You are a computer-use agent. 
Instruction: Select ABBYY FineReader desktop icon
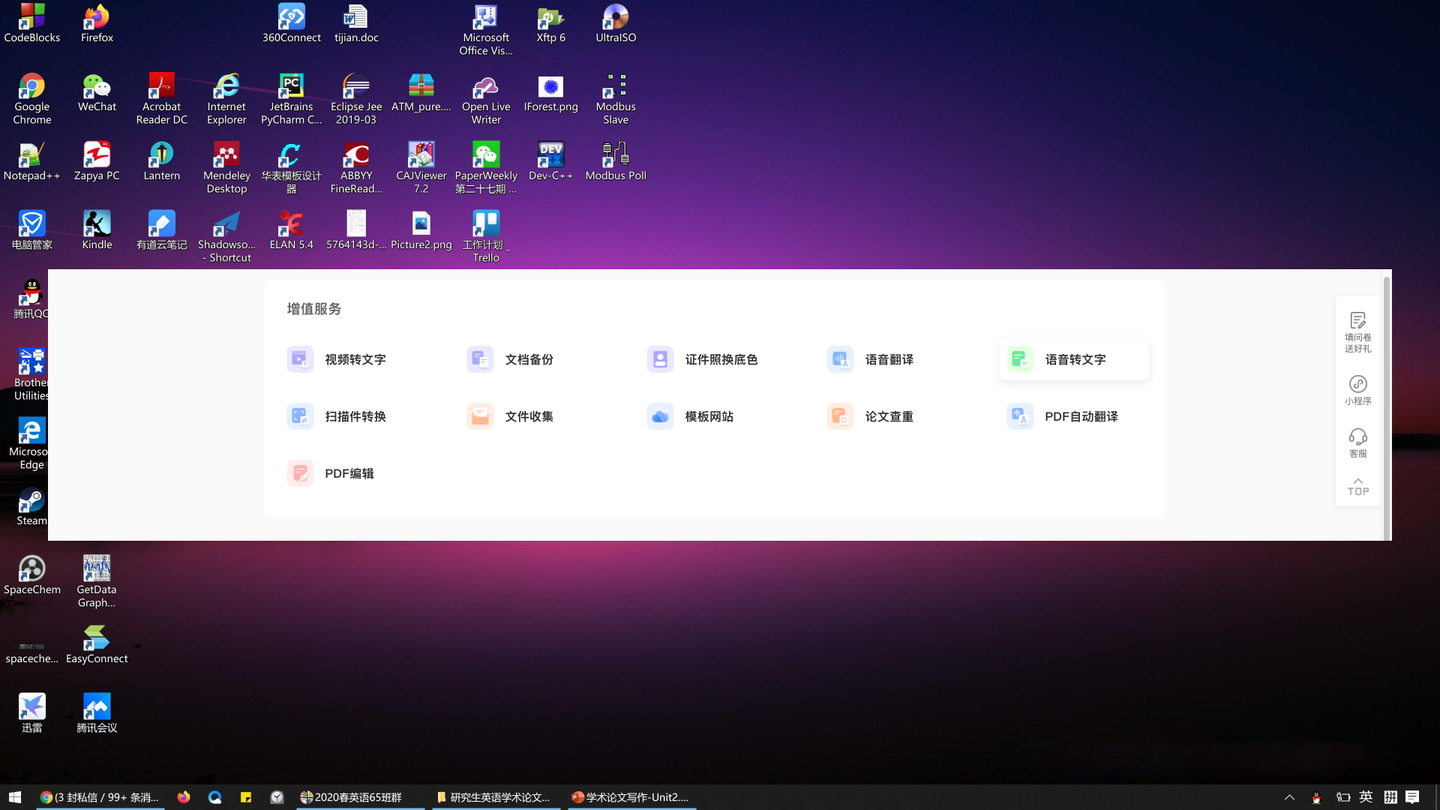356,168
